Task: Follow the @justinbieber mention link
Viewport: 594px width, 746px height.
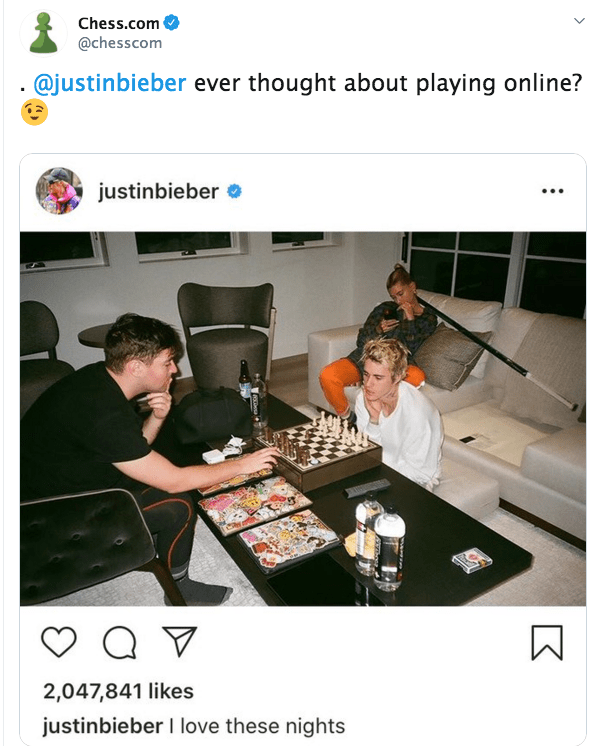Action: pos(109,83)
